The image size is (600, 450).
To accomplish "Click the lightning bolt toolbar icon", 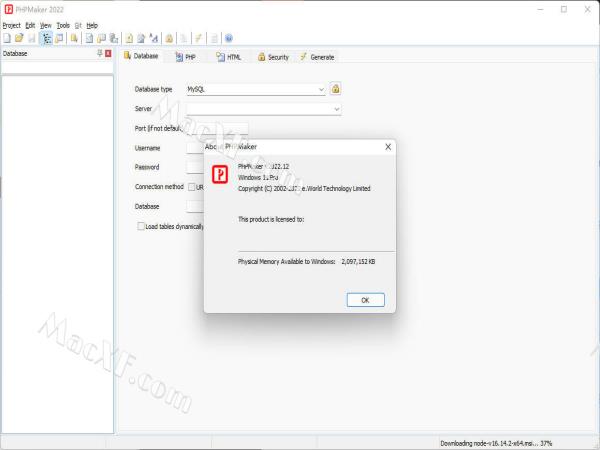I will [x=198, y=38].
